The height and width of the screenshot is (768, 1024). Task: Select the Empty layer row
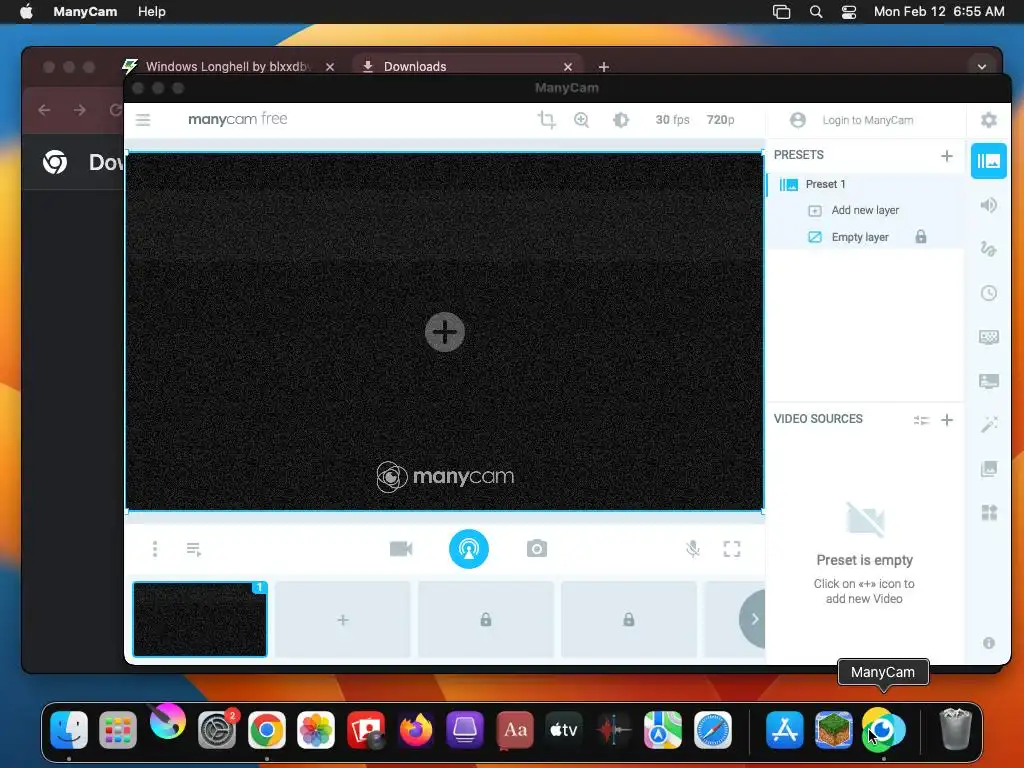865,237
